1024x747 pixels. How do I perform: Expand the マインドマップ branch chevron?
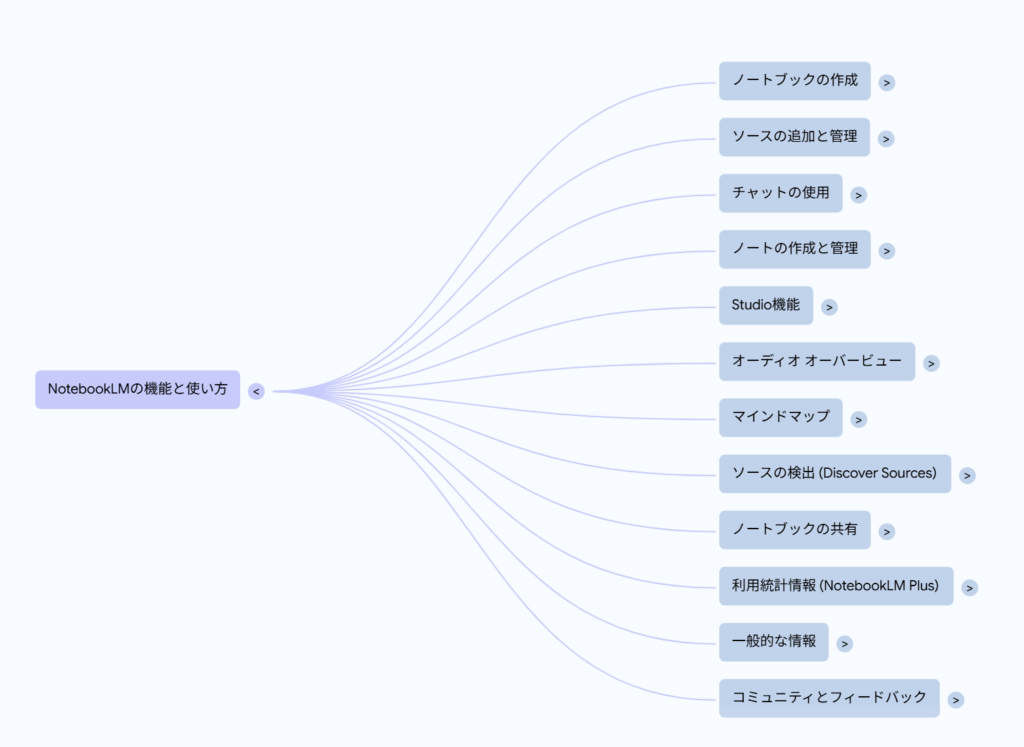(859, 420)
